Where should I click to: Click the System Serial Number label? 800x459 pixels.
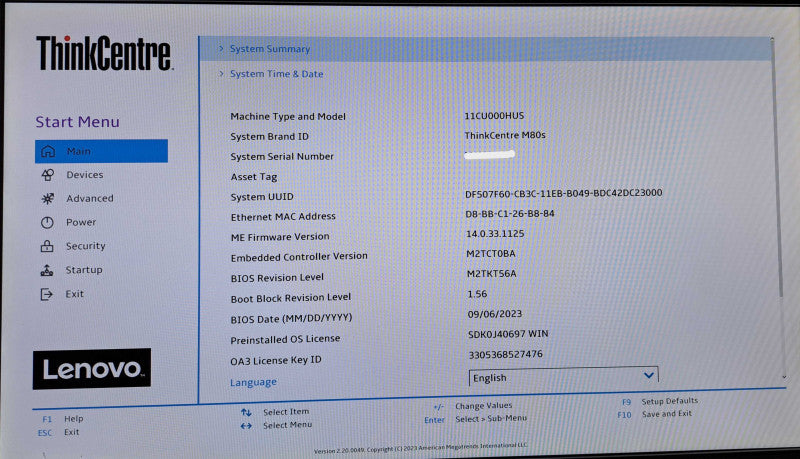click(x=282, y=157)
